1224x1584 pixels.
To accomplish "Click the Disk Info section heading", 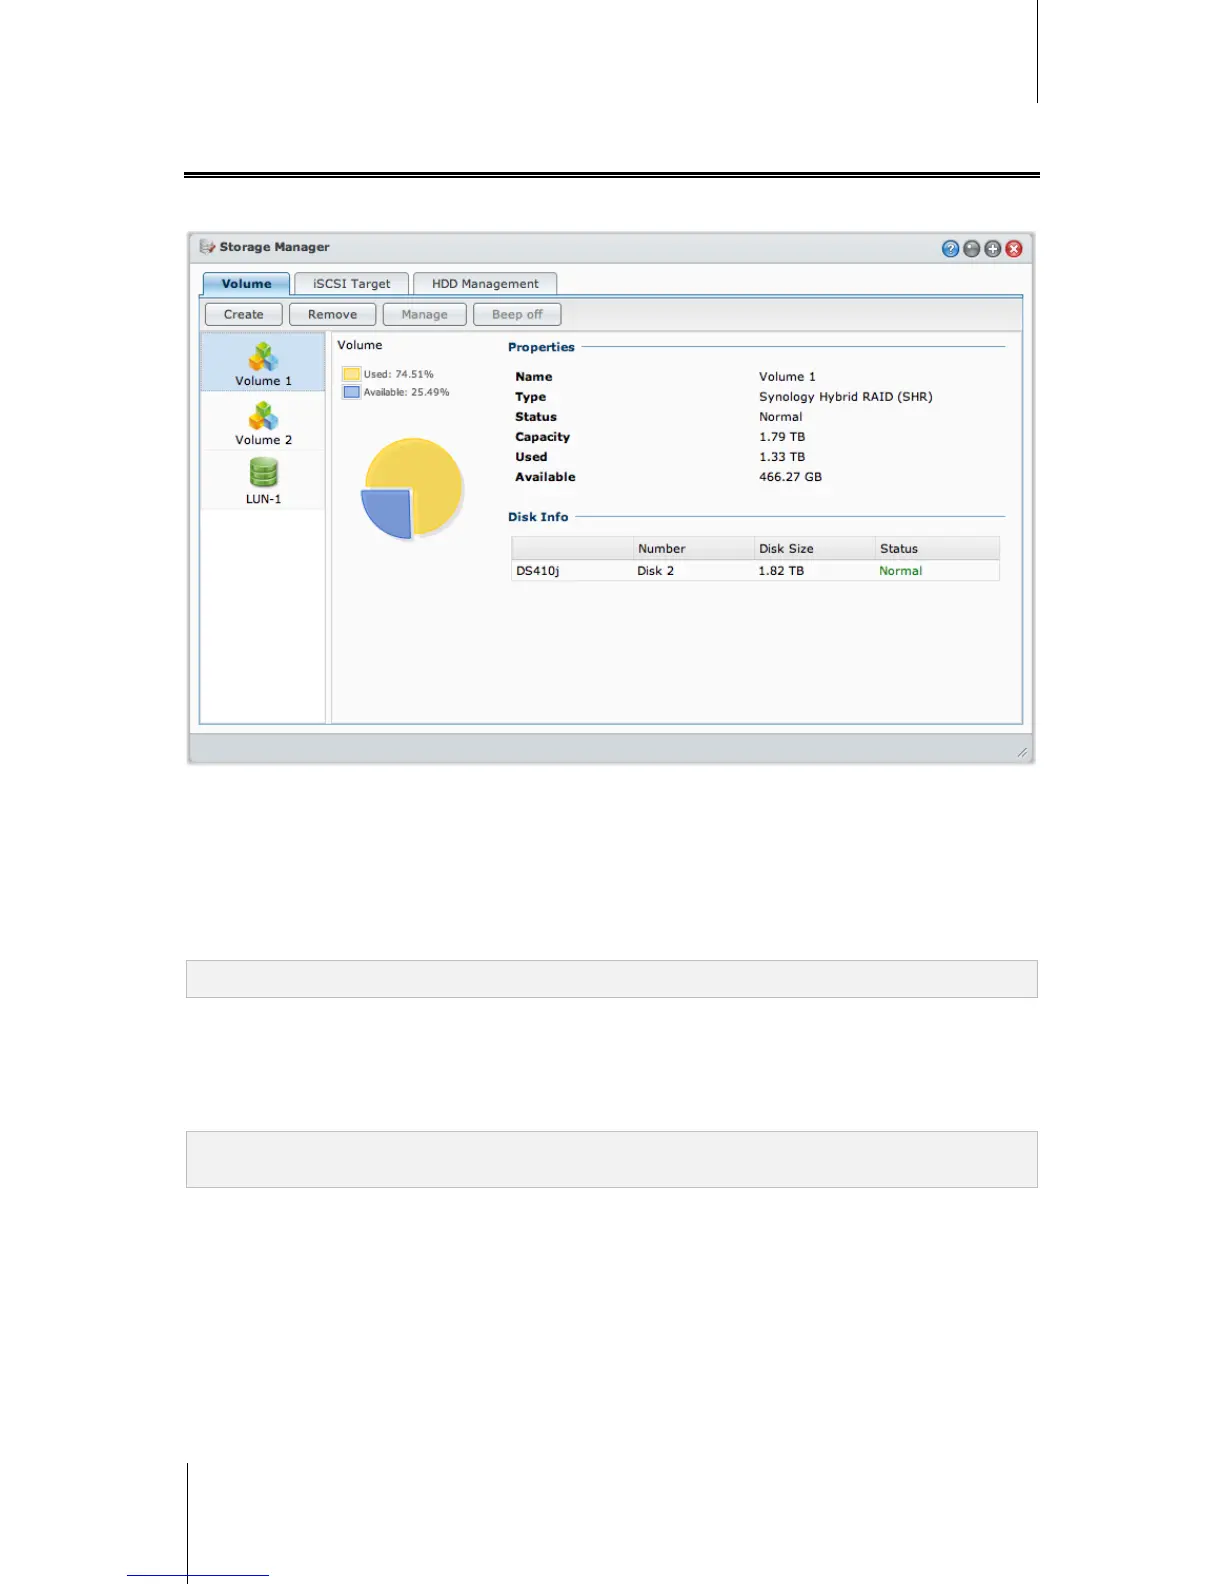I will tap(538, 517).
